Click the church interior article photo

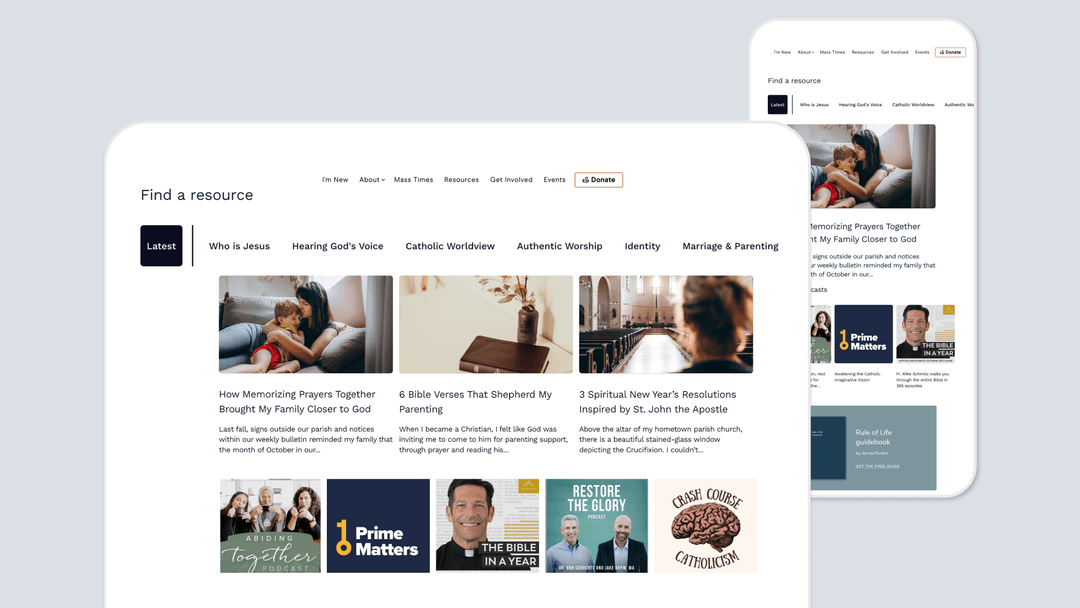(665, 324)
